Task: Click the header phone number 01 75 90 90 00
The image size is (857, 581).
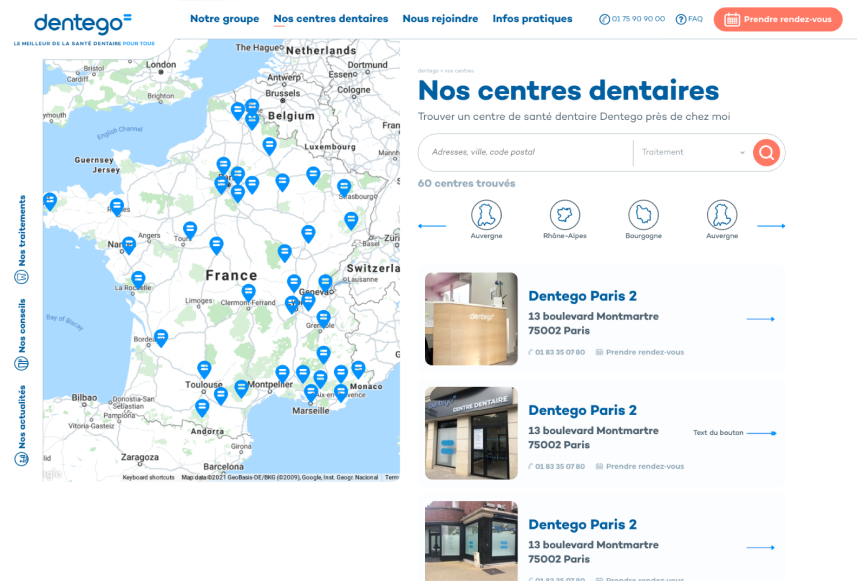Action: (638, 19)
